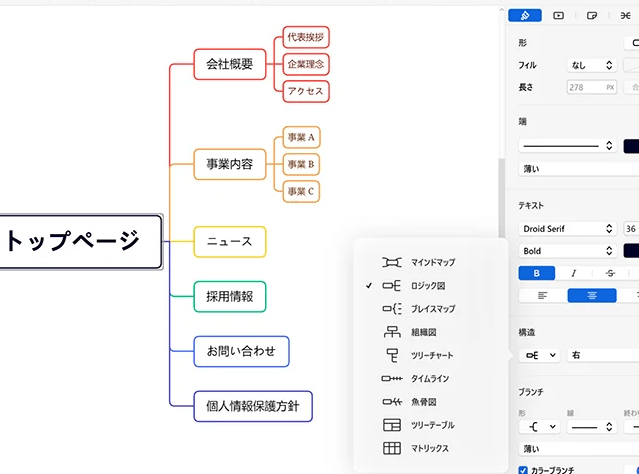Select the アクセス subtopic
Screen dimensions: 639x474
tap(306, 91)
